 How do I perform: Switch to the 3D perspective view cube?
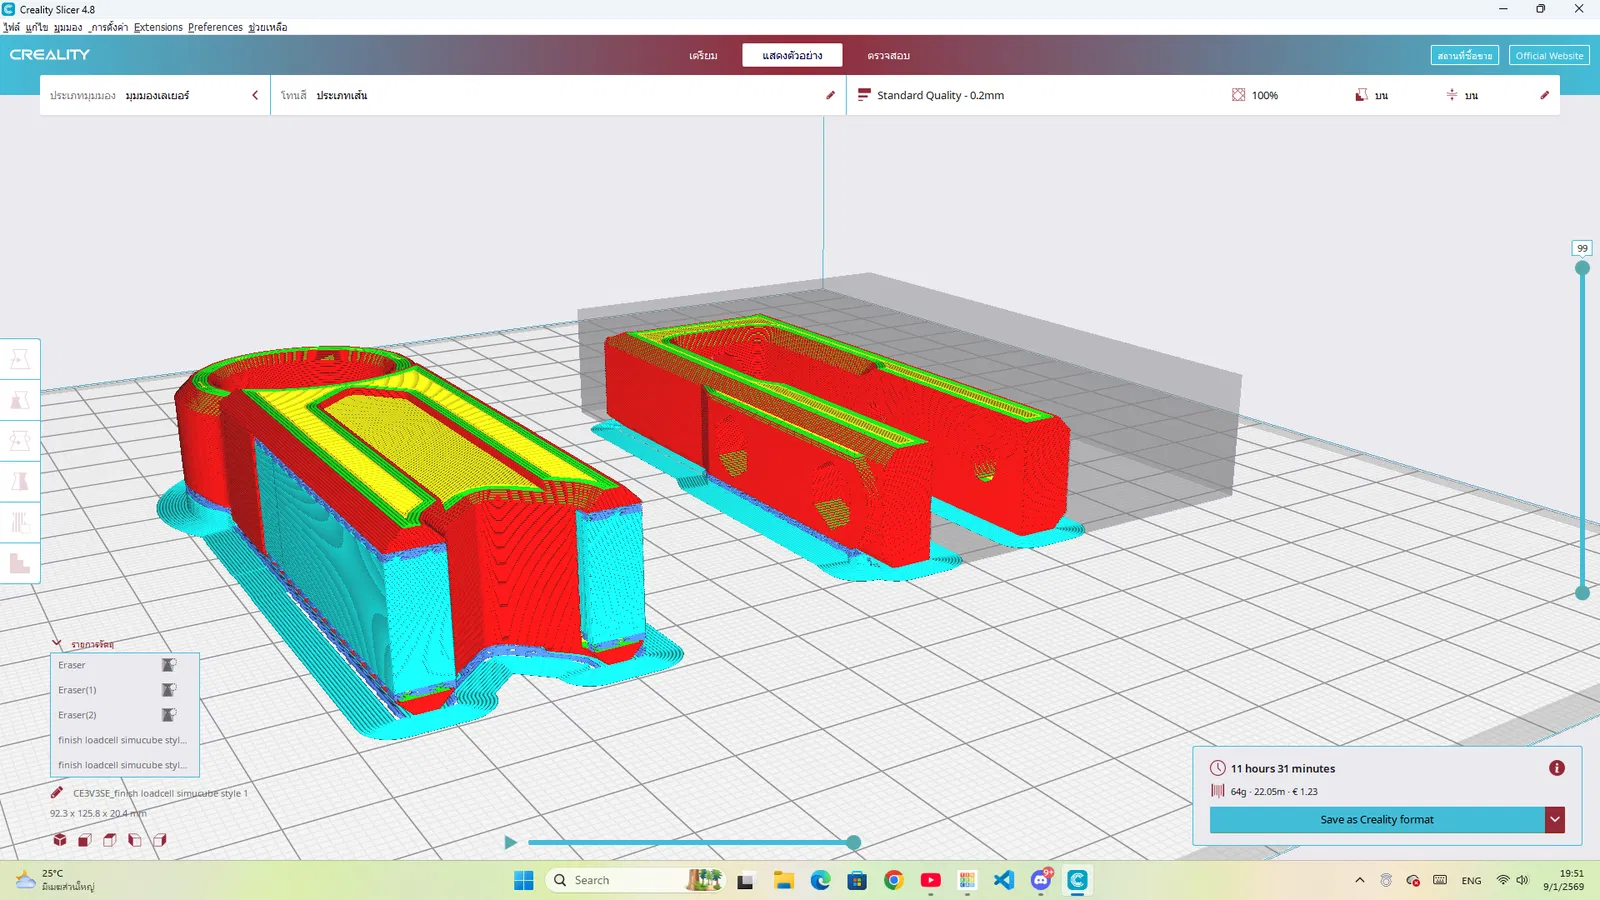point(60,840)
